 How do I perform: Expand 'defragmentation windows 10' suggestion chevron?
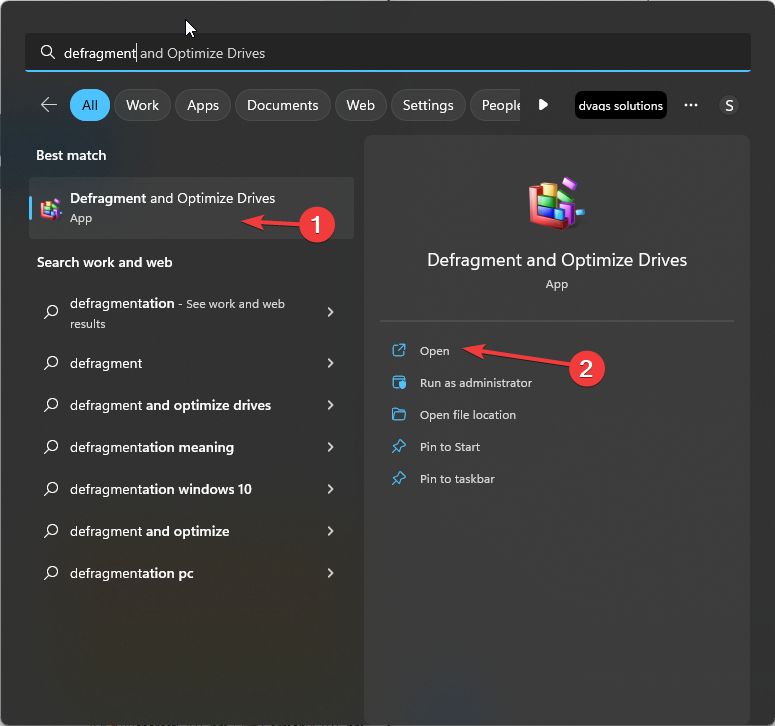coord(331,489)
